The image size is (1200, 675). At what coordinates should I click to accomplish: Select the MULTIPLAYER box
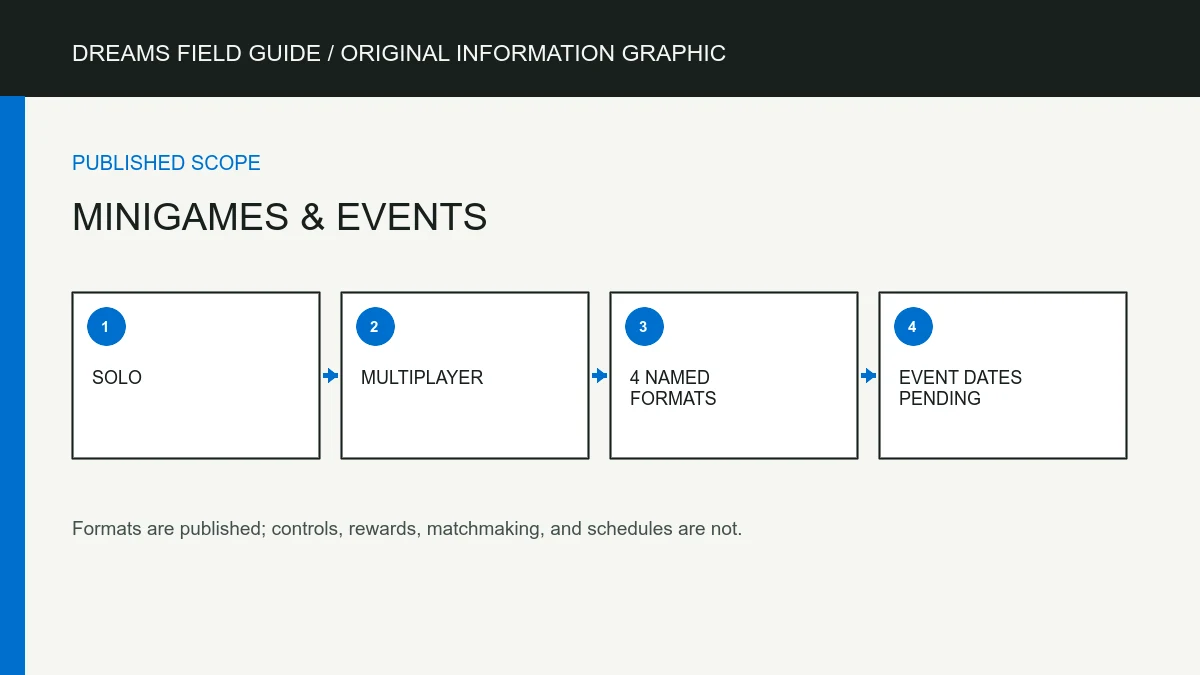pos(465,375)
